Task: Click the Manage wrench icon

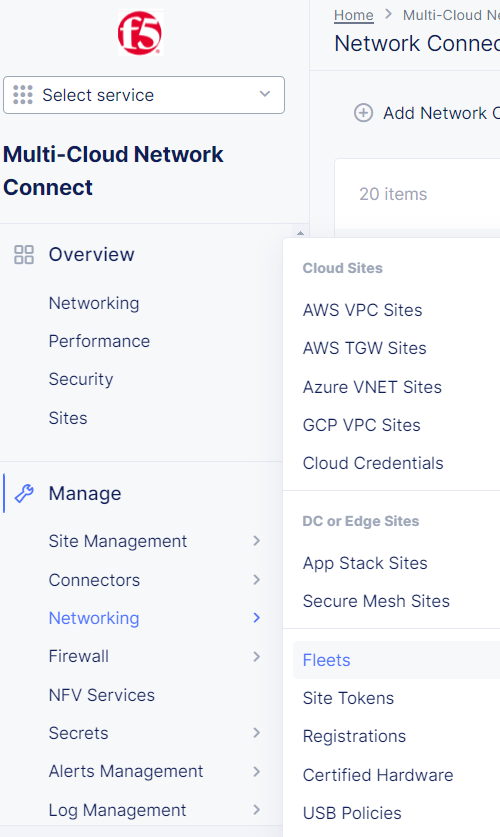Action: click(24, 493)
